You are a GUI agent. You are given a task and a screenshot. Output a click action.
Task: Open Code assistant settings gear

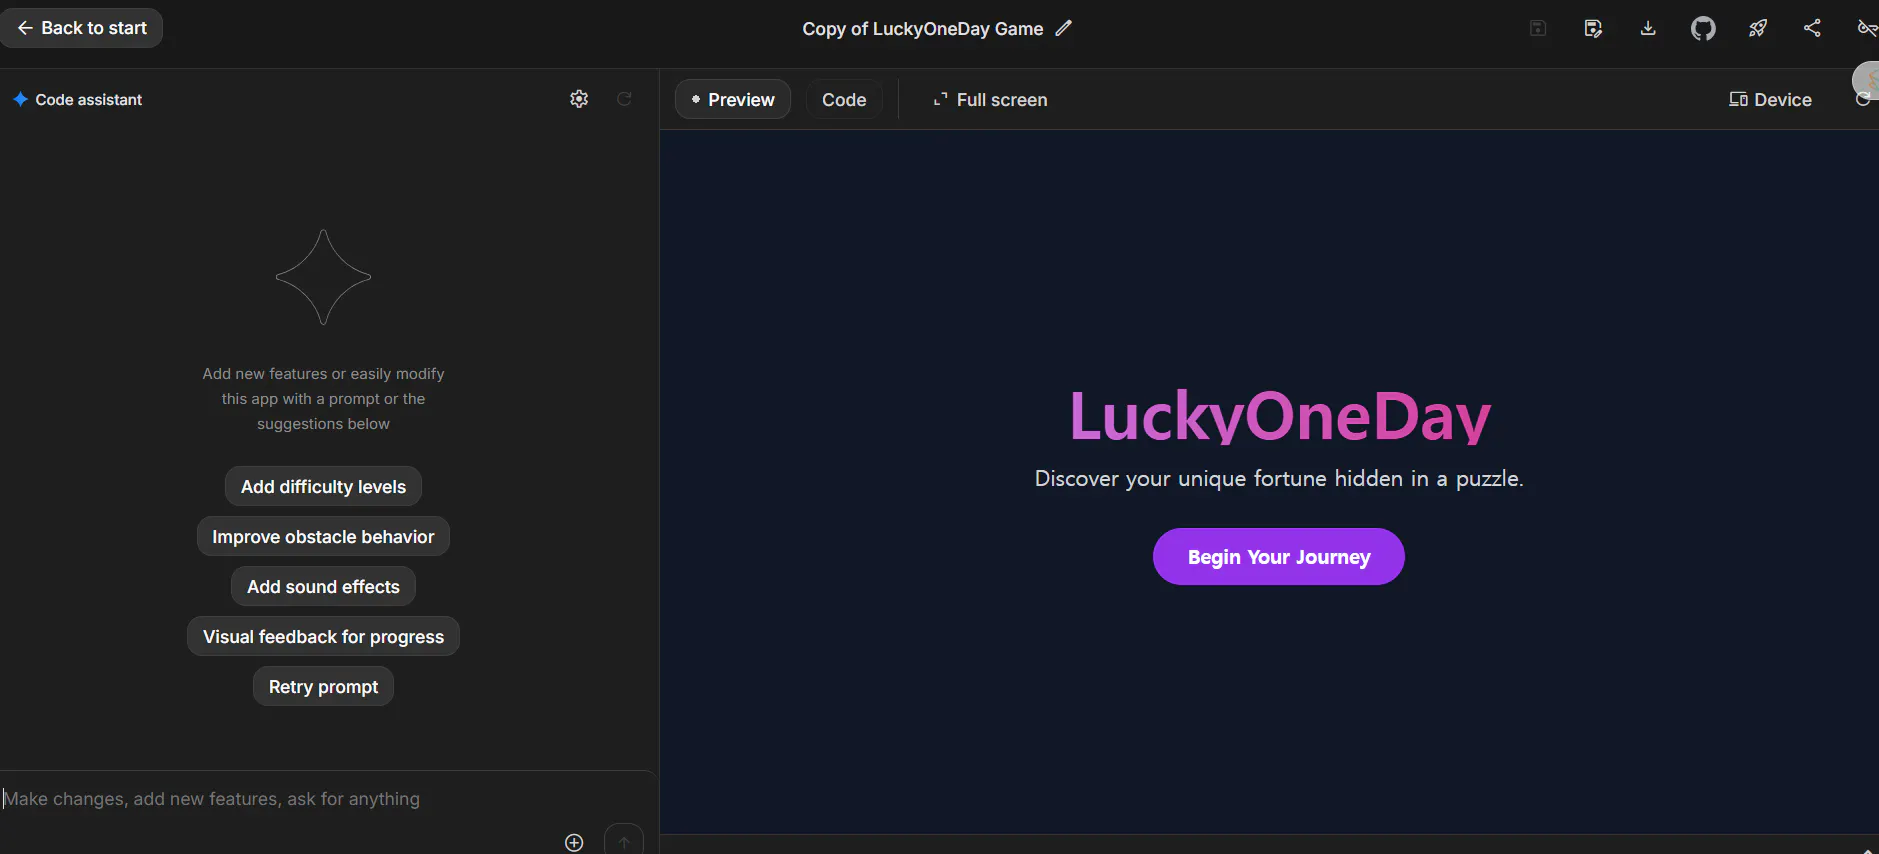pyautogui.click(x=579, y=99)
